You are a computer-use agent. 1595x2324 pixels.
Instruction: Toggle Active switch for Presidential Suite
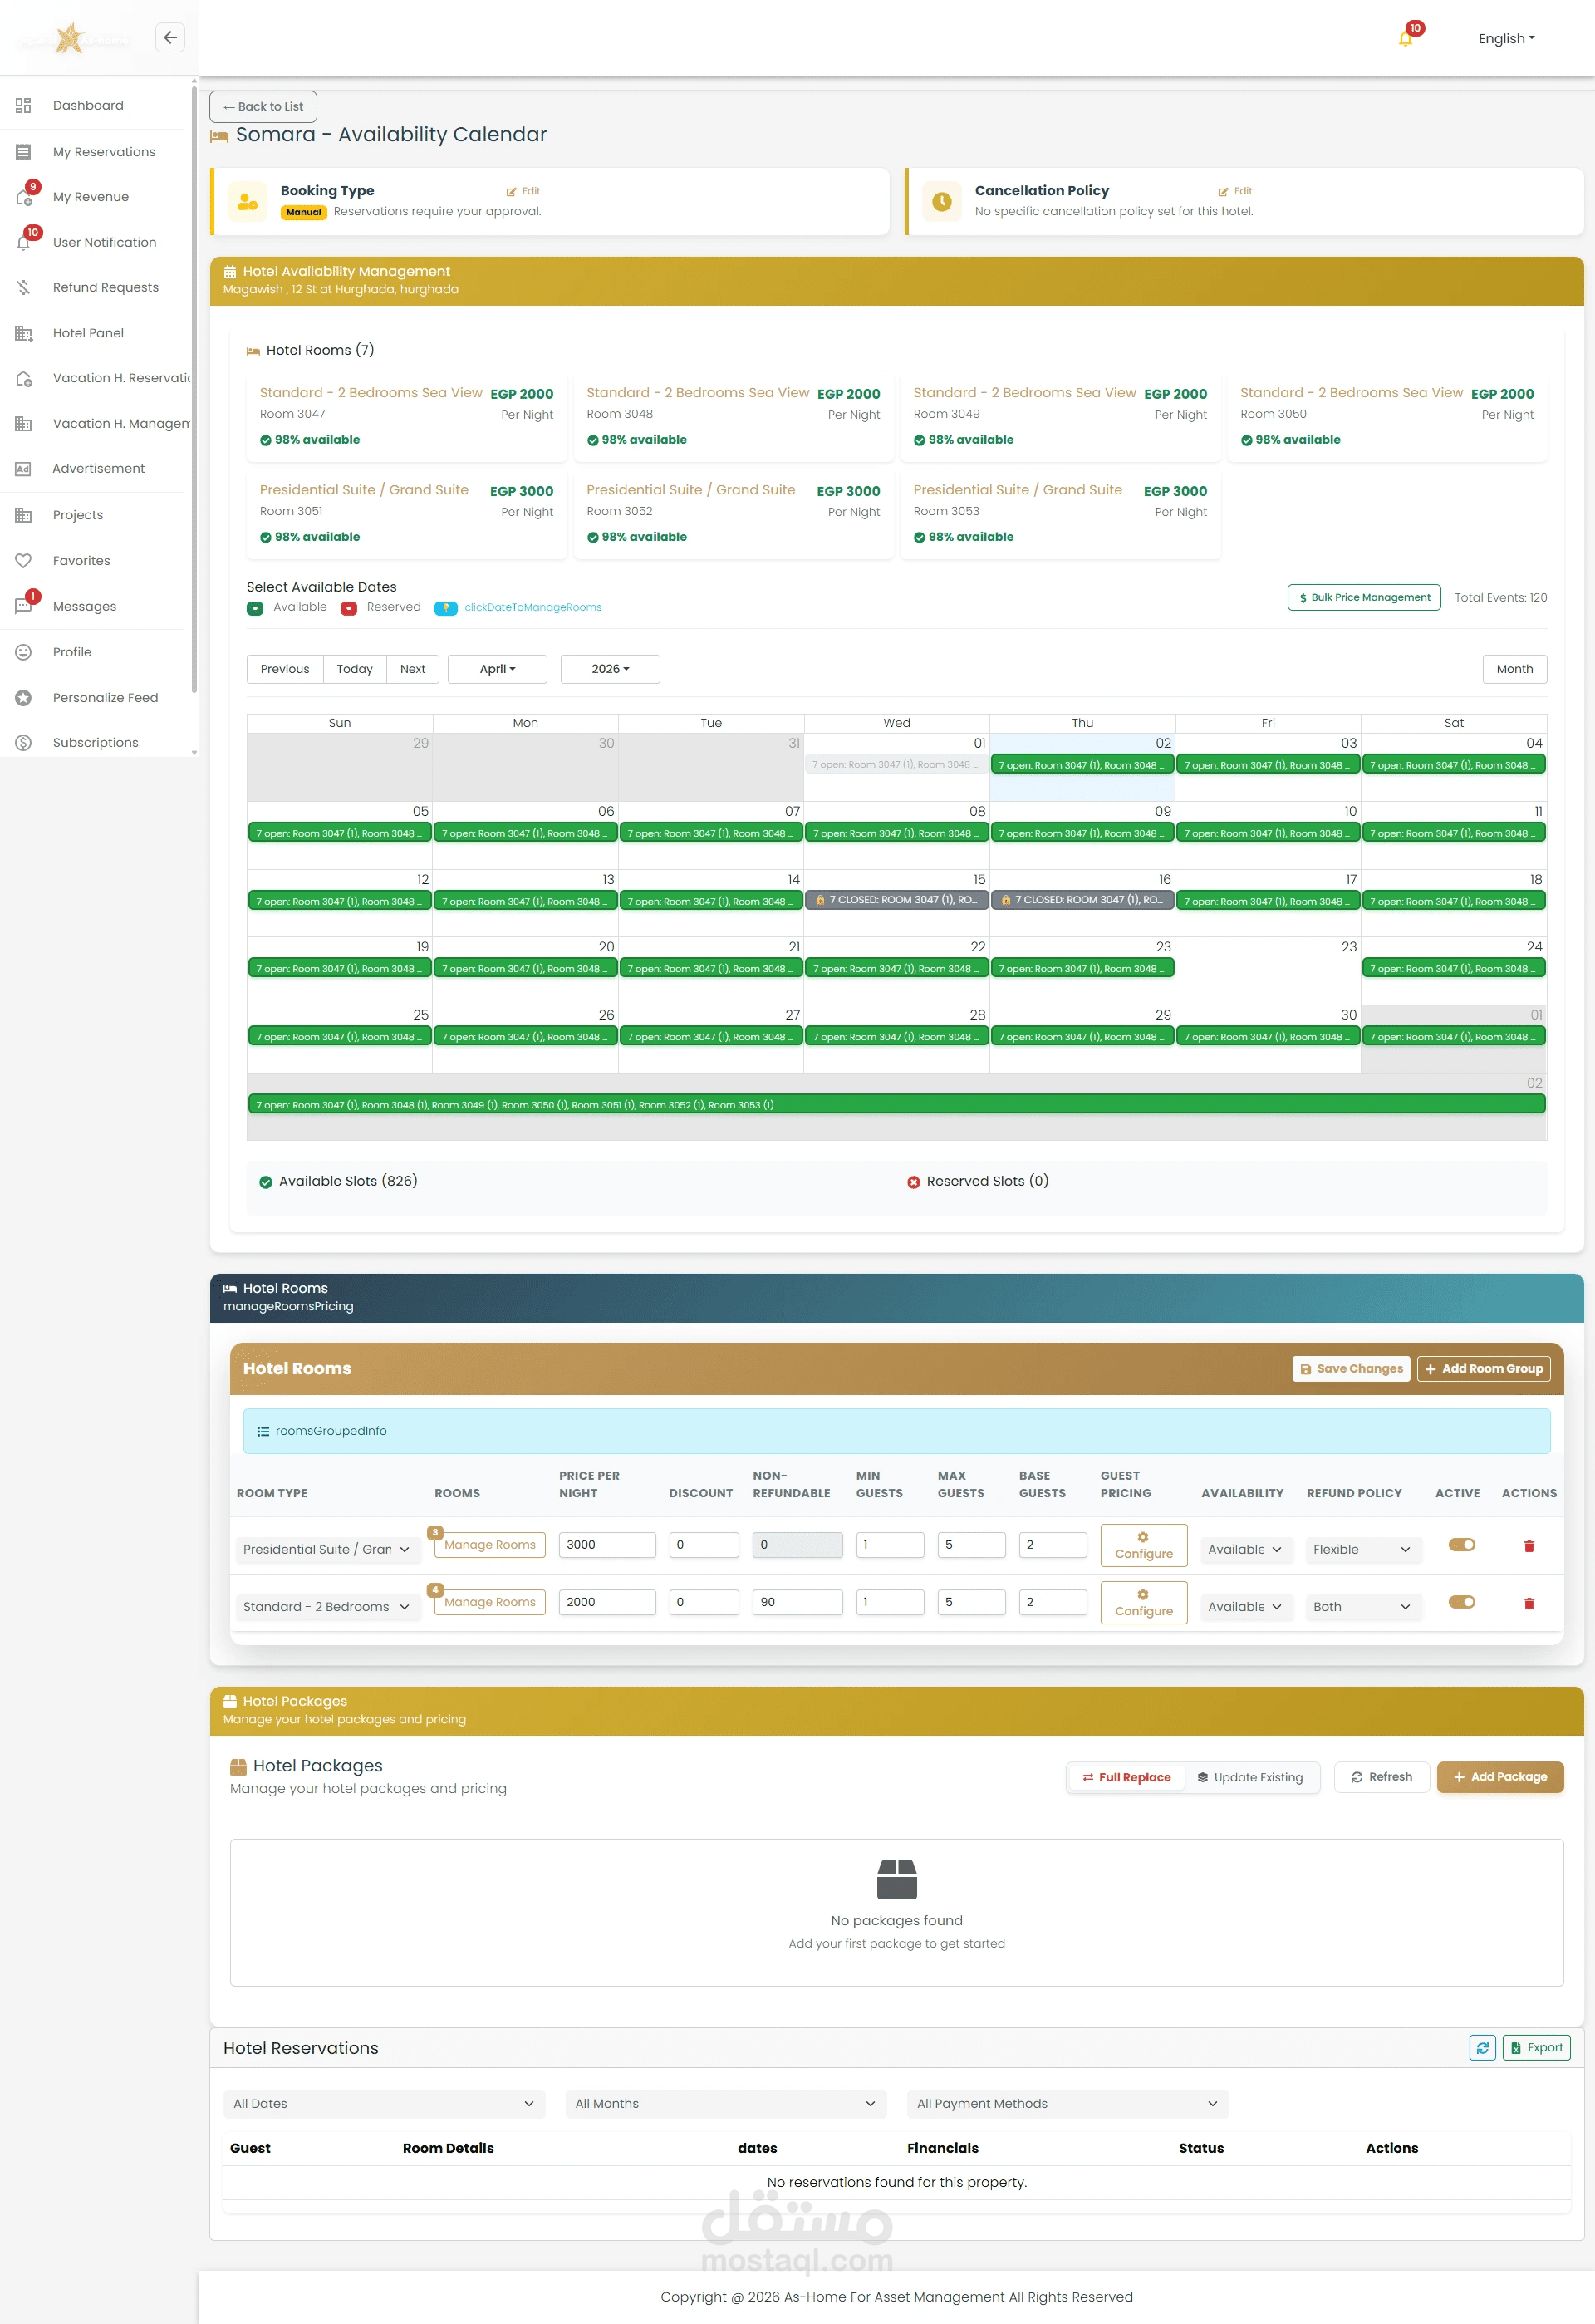pyautogui.click(x=1461, y=1545)
